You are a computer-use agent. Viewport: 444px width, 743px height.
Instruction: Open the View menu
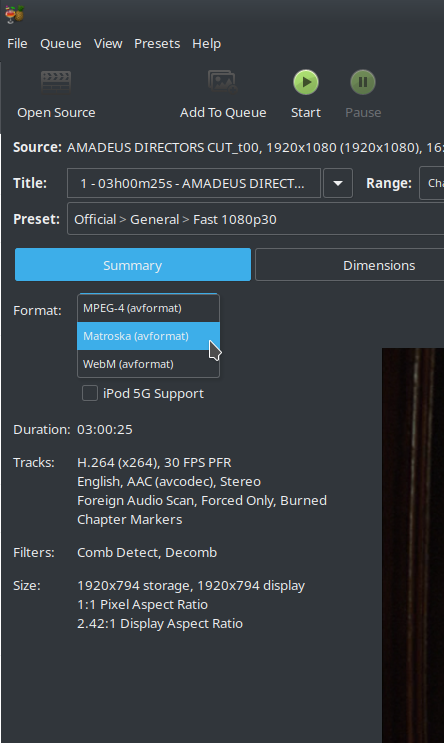[x=108, y=44]
